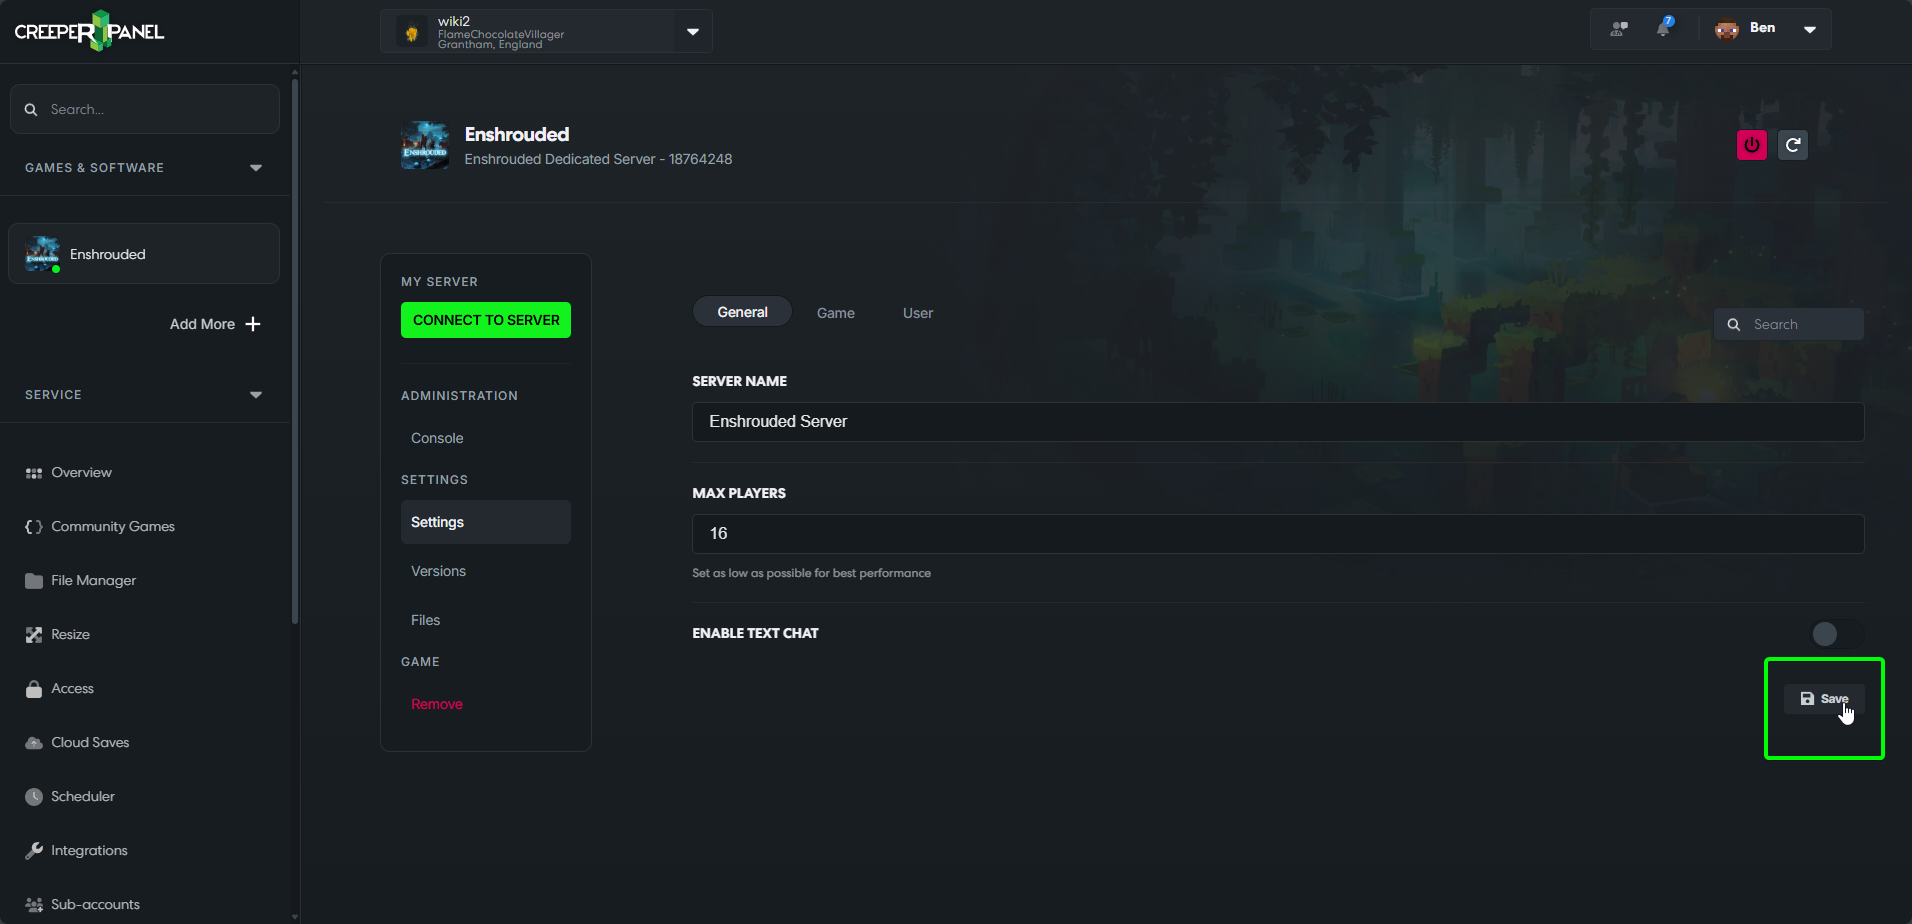This screenshot has width=1912, height=924.
Task: Click the Server Name input field
Action: point(1278,422)
